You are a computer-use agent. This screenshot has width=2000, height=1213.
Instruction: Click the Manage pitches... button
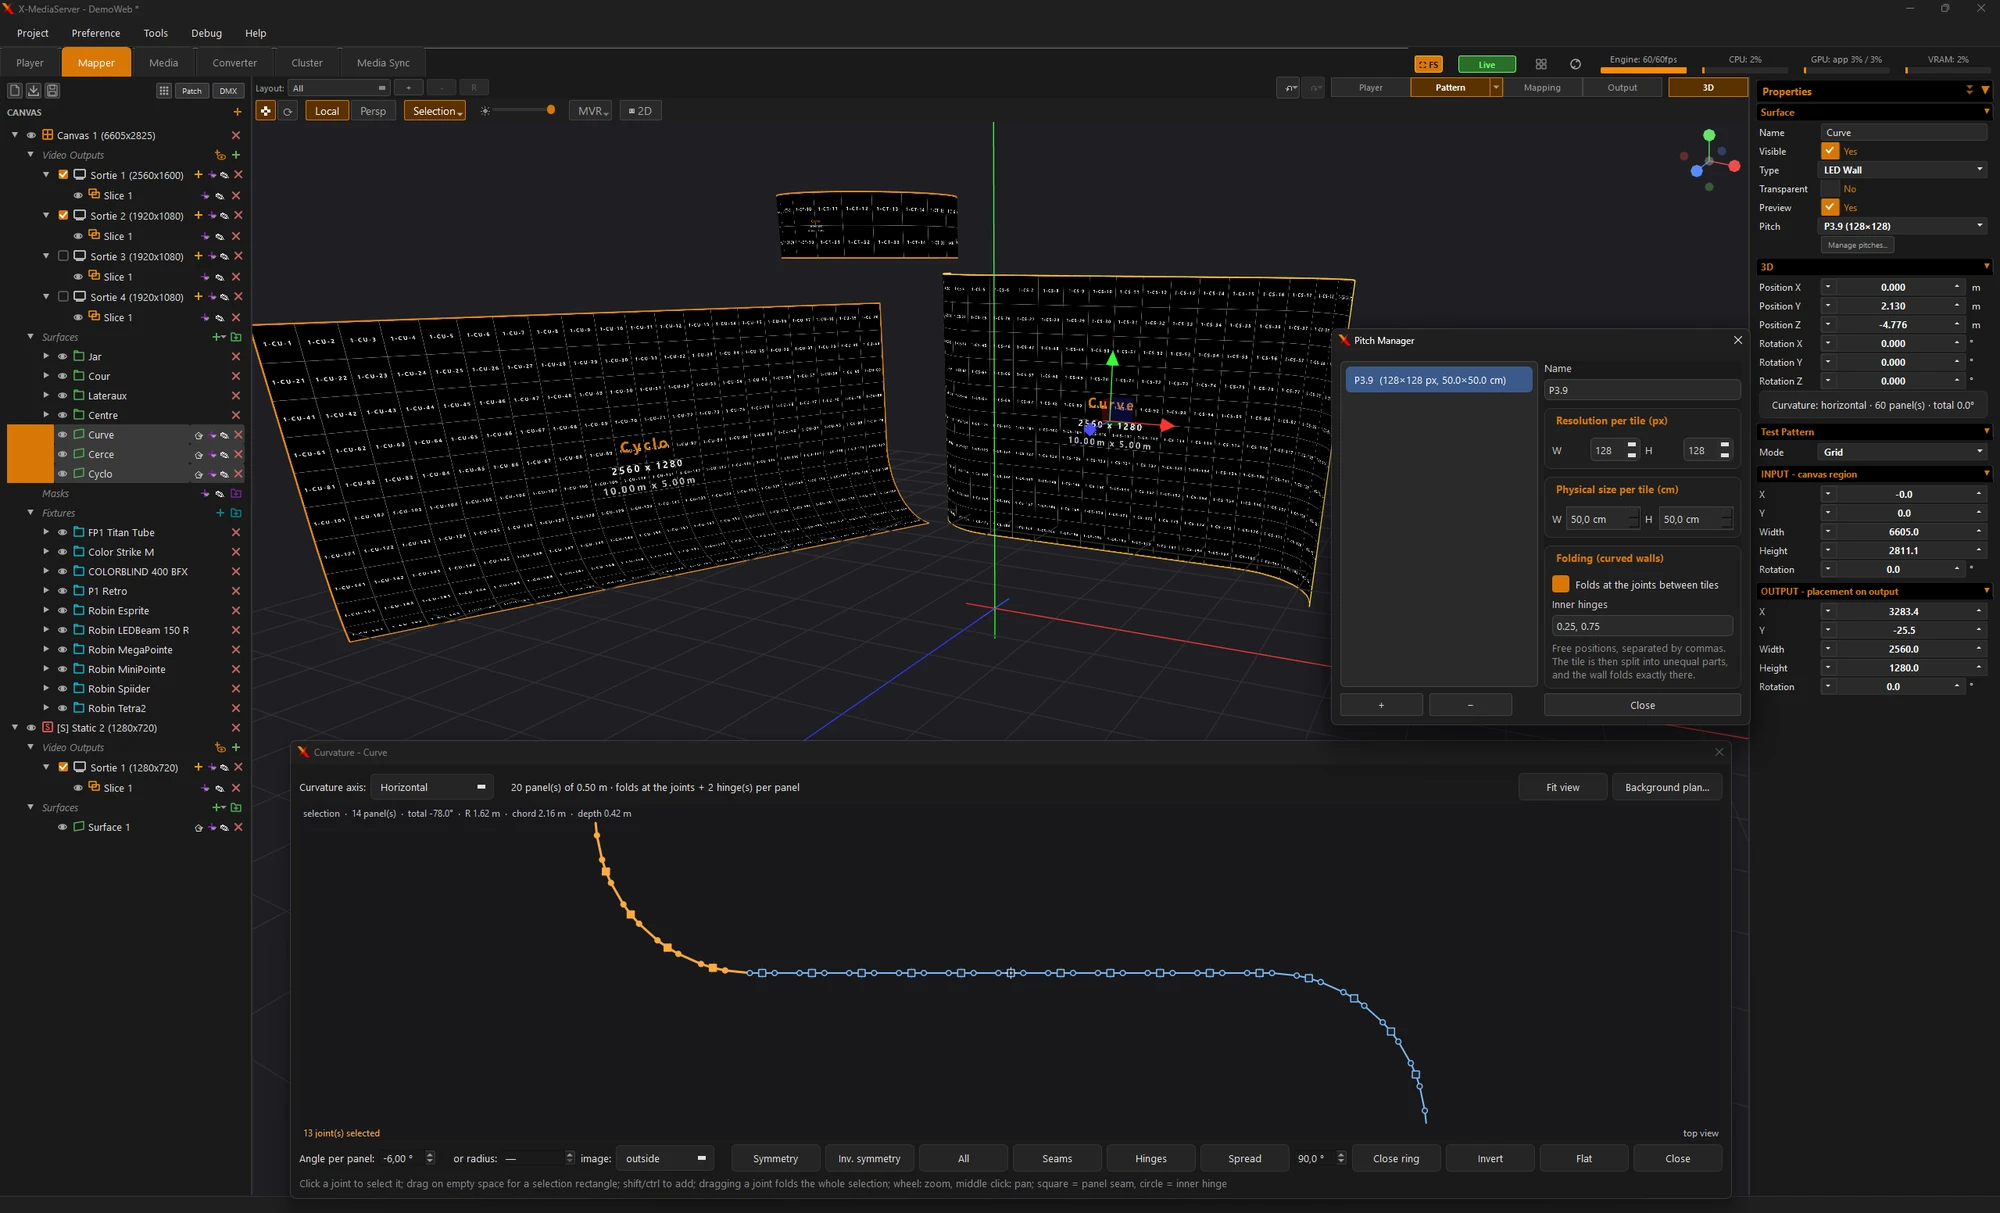click(1857, 245)
